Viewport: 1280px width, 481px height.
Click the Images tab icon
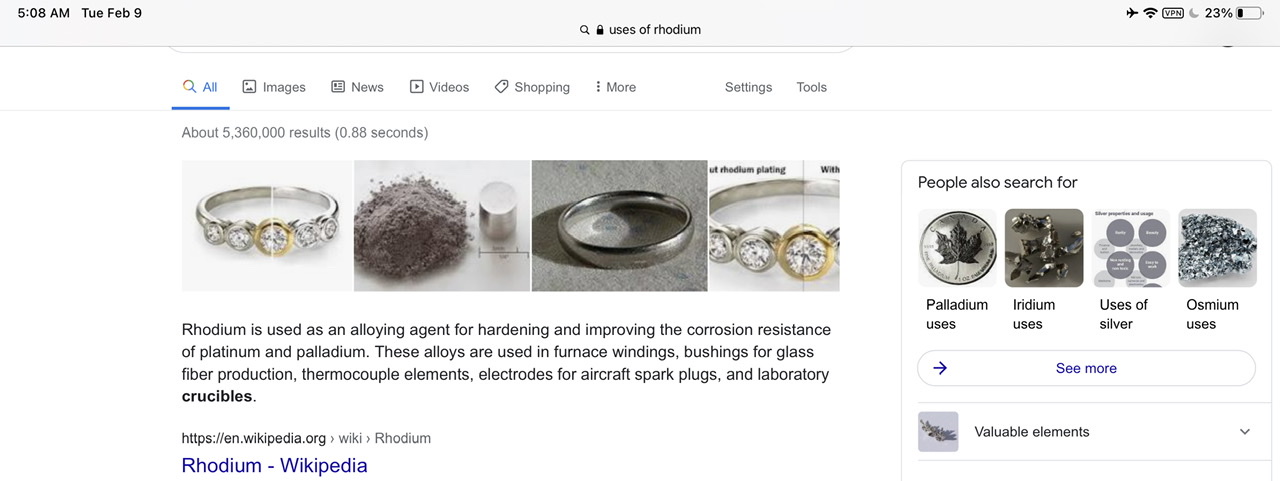(x=250, y=87)
